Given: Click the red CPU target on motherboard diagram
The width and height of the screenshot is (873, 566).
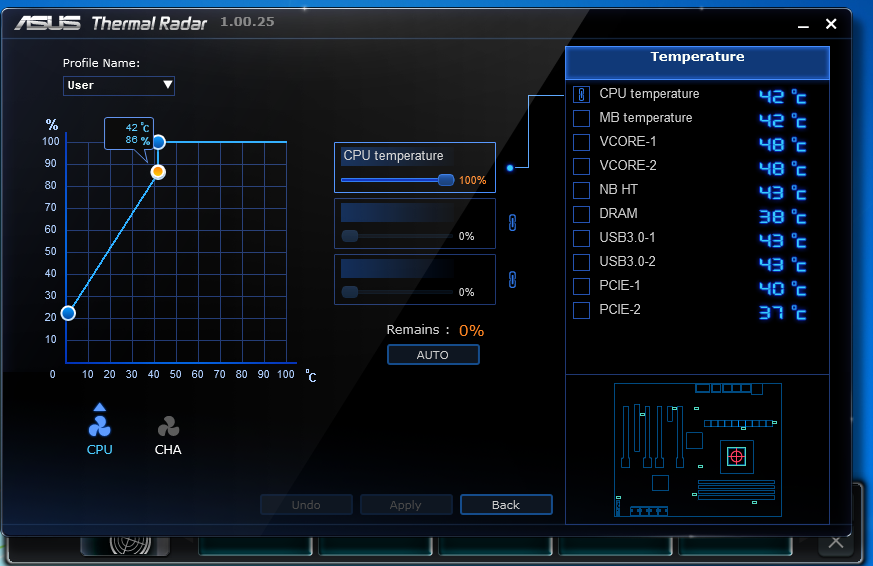Looking at the screenshot, I should 737,457.
